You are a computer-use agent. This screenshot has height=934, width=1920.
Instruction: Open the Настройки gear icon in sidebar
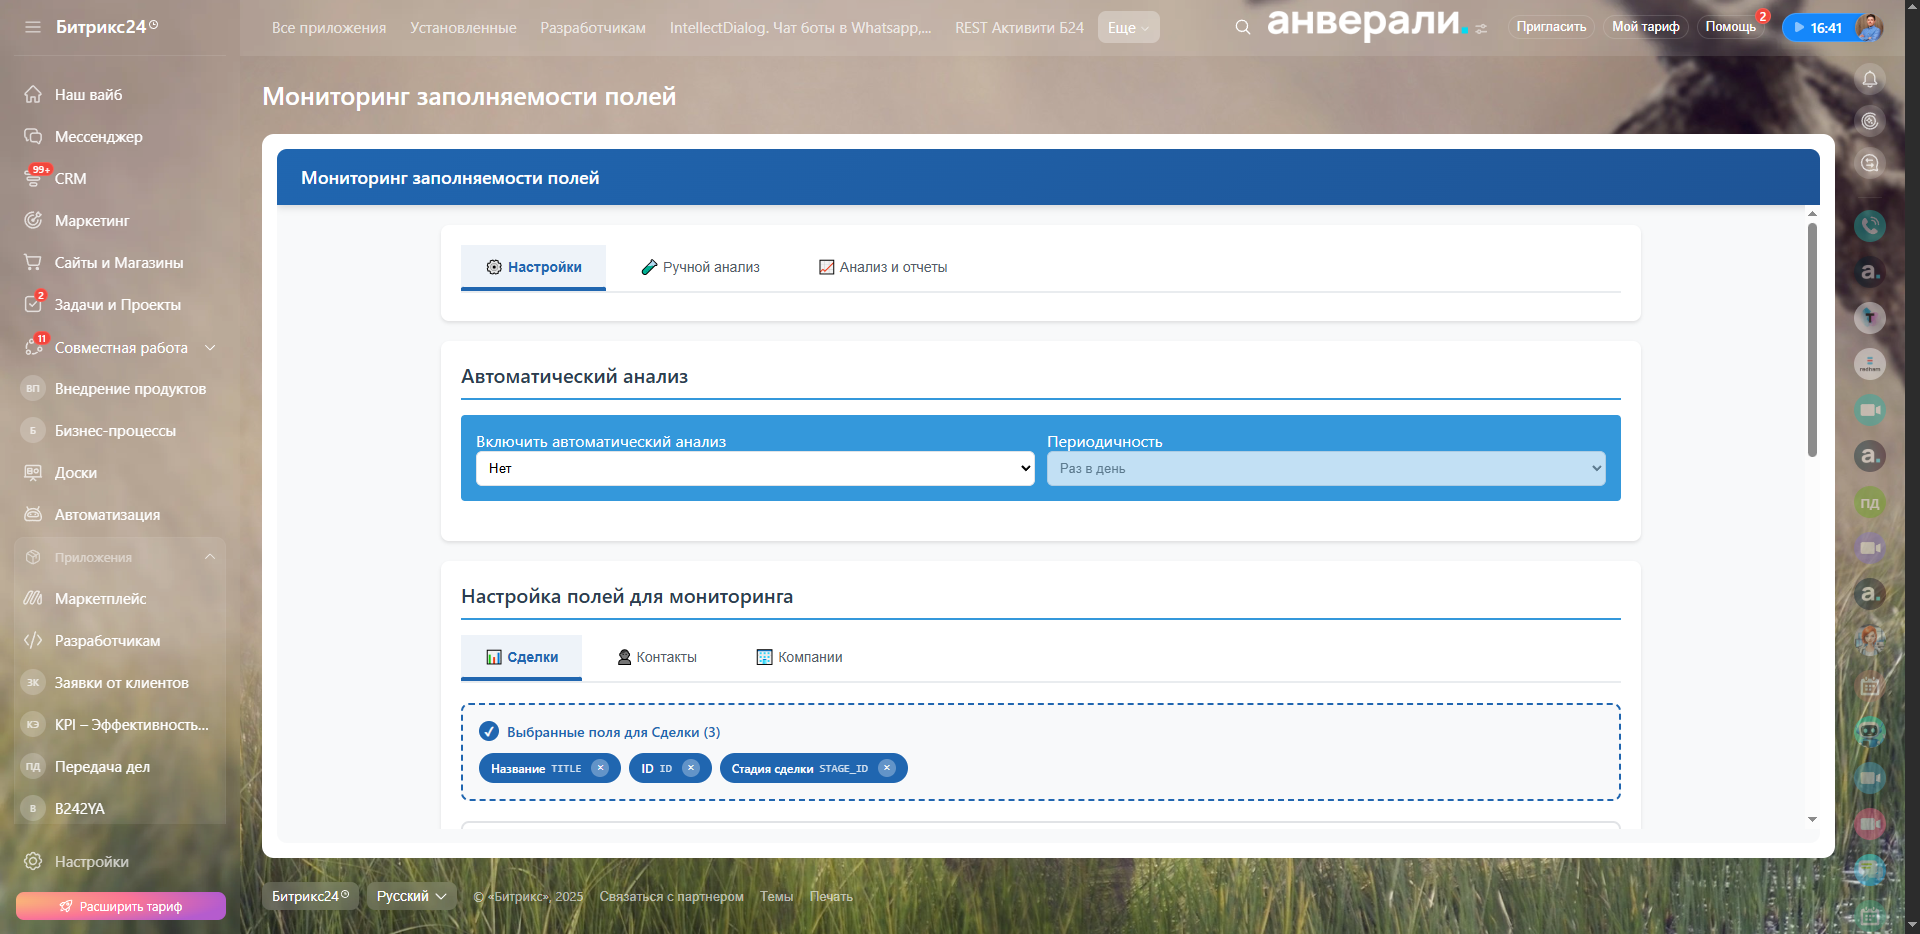coord(33,862)
